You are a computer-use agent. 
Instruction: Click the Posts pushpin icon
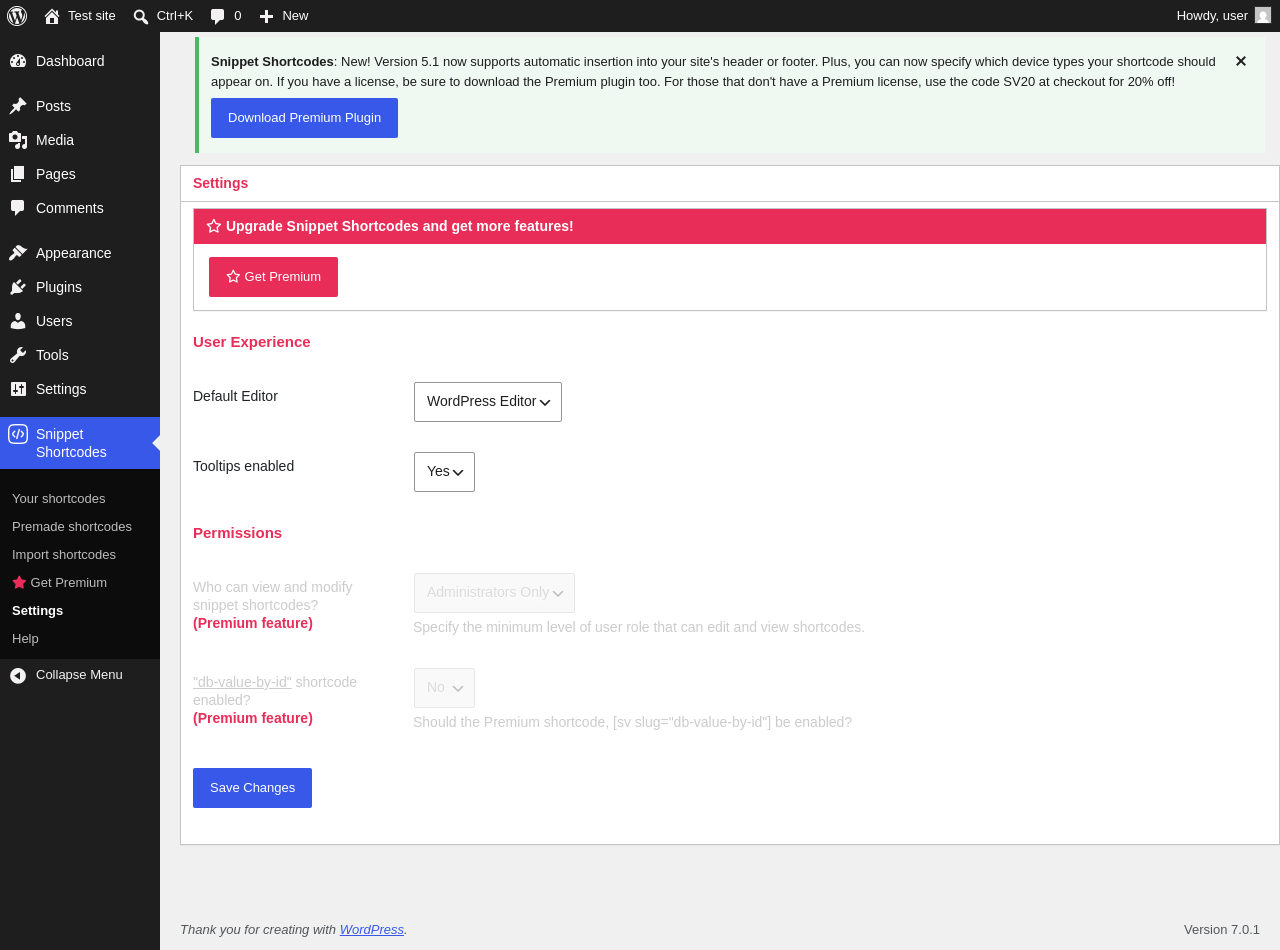click(x=18, y=106)
